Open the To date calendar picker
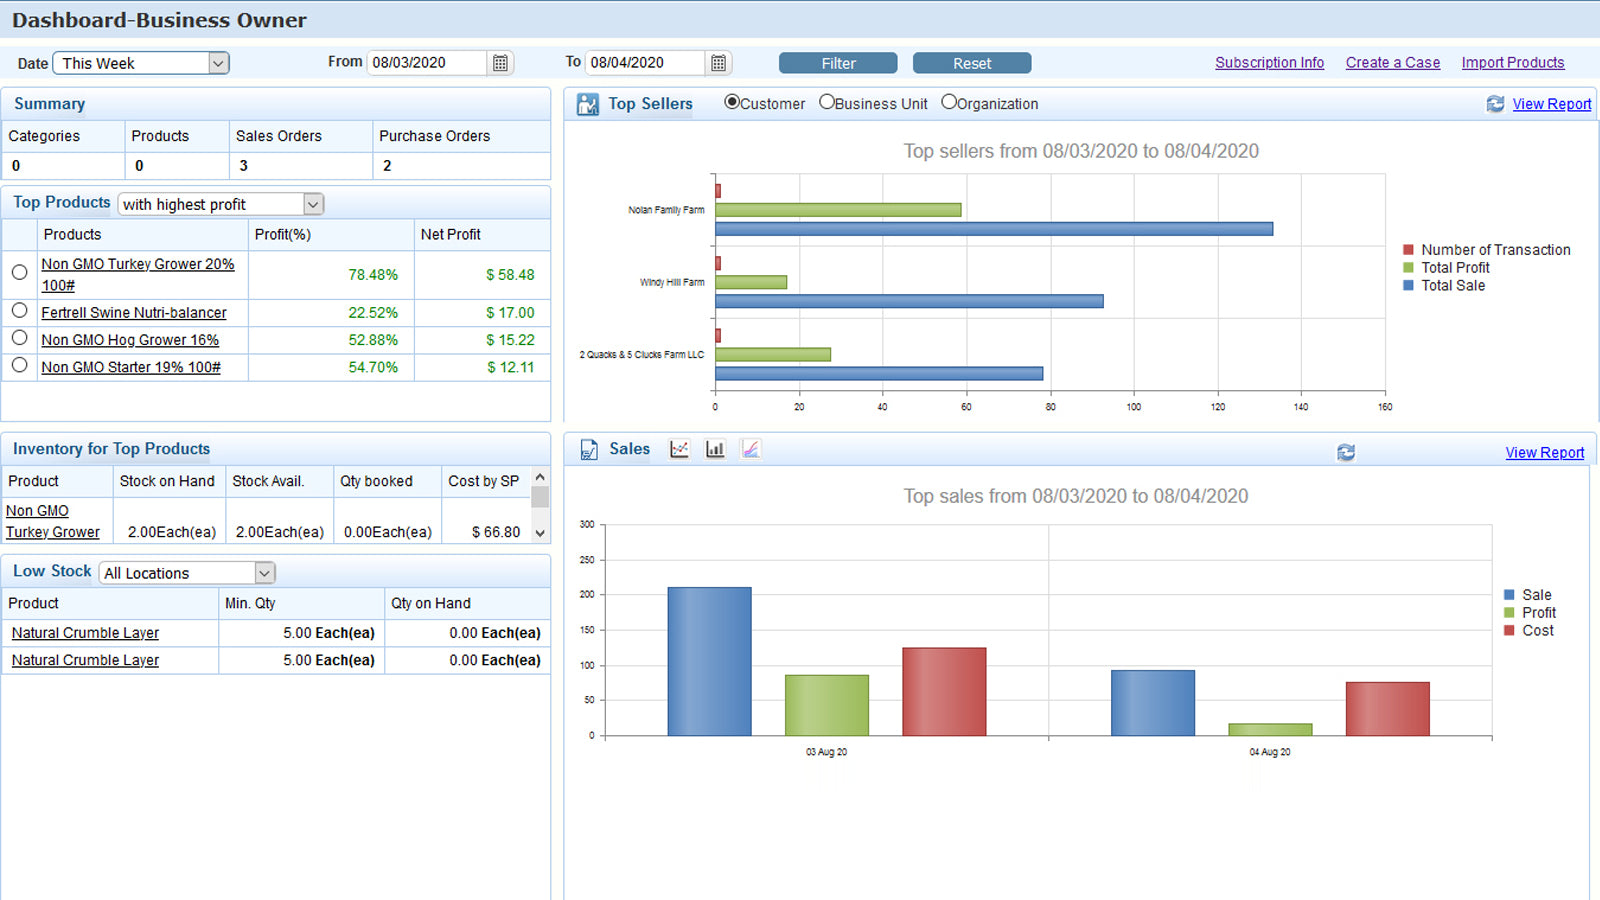The image size is (1600, 900). [718, 63]
